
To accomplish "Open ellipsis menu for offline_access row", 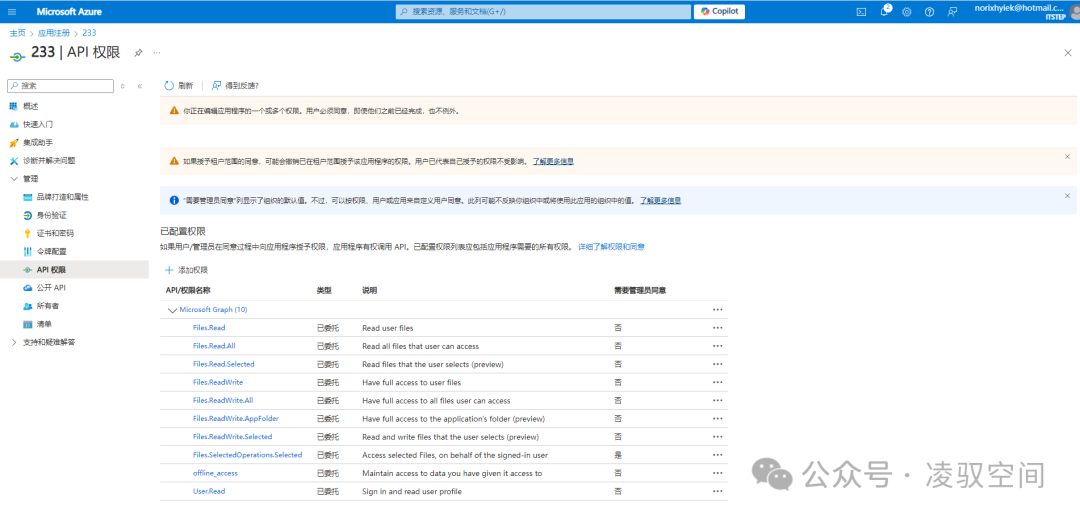I will point(718,473).
